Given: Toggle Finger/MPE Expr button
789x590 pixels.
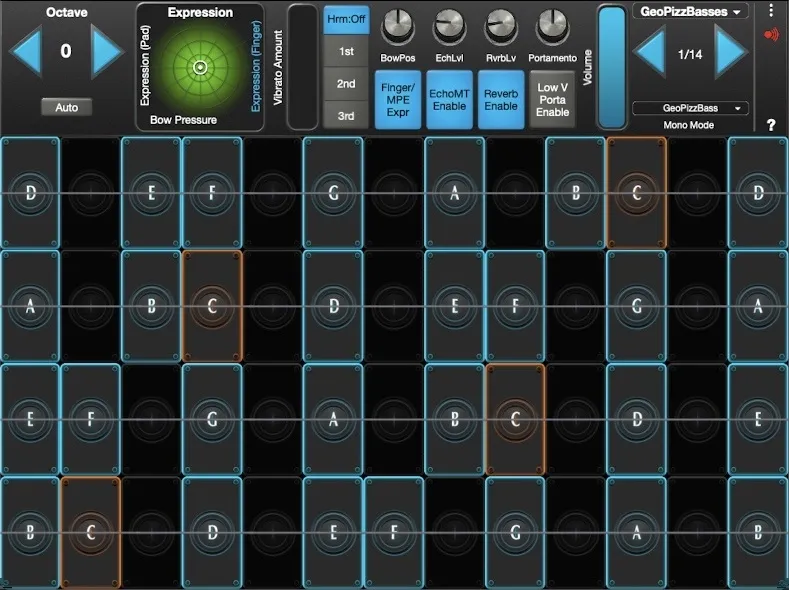Looking at the screenshot, I should point(398,100).
